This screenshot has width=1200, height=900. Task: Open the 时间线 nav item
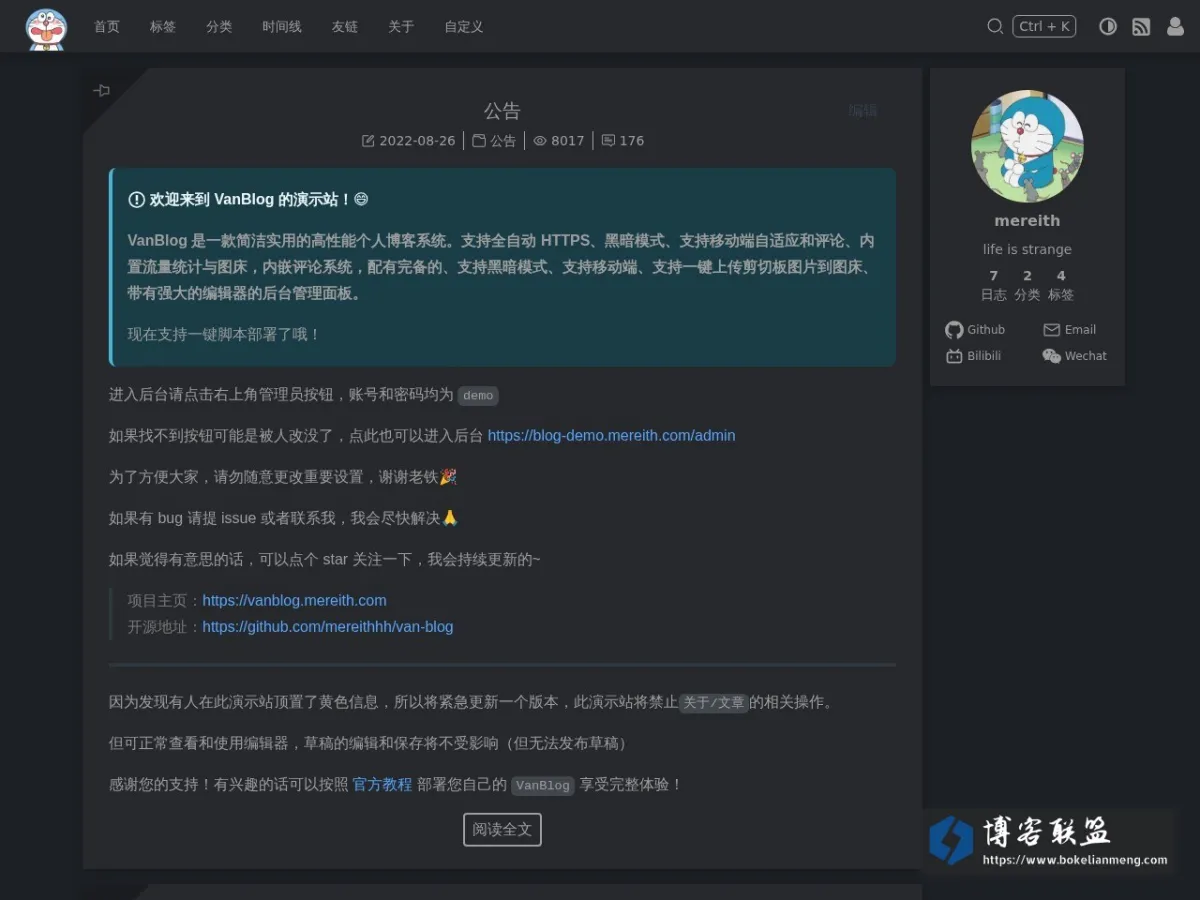point(282,27)
